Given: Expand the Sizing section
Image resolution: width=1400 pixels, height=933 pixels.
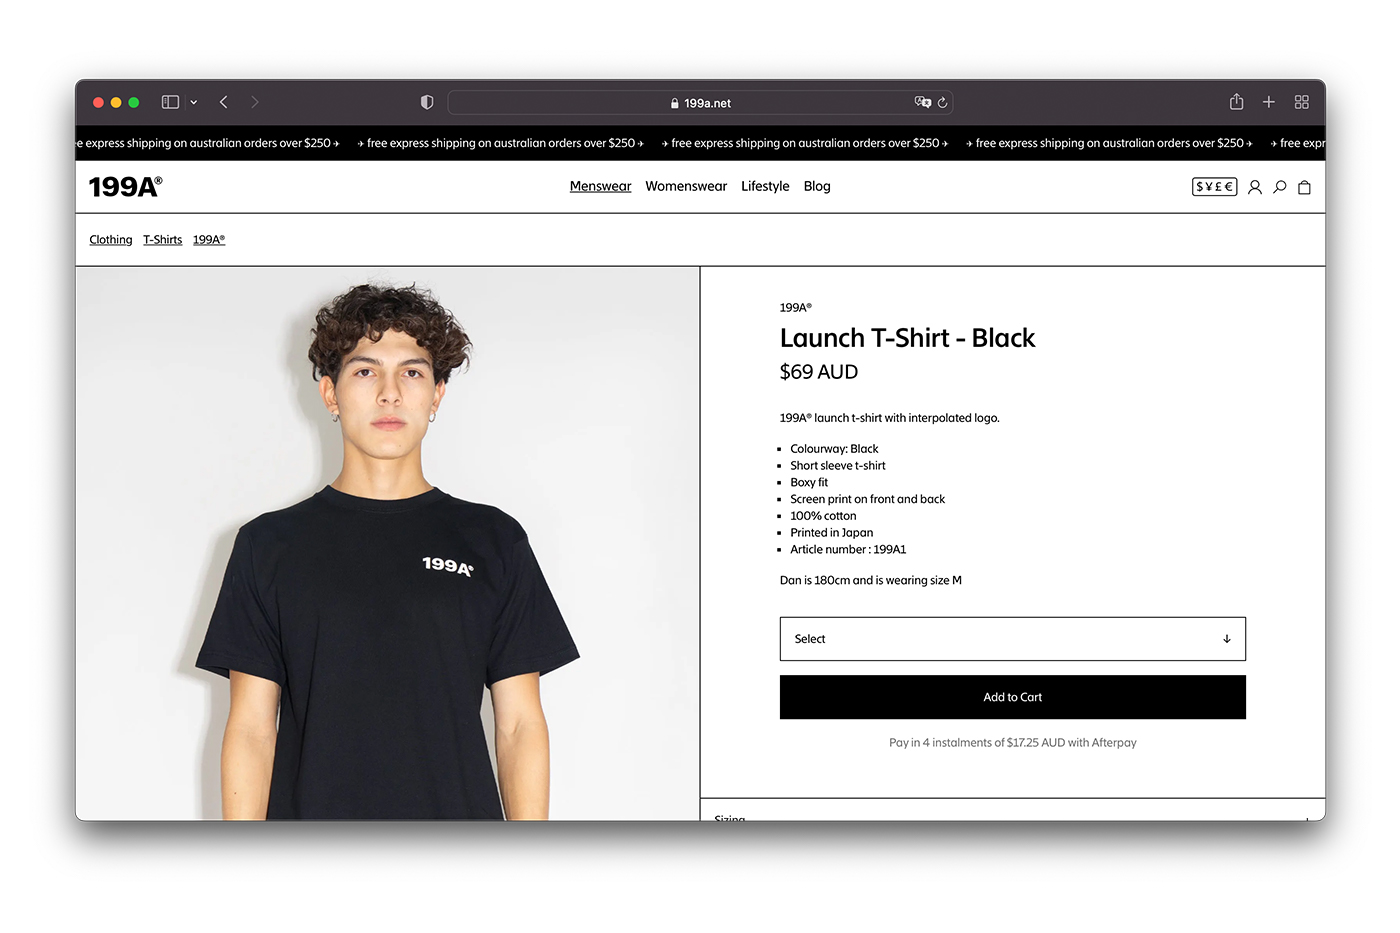Looking at the screenshot, I should click(x=1013, y=815).
